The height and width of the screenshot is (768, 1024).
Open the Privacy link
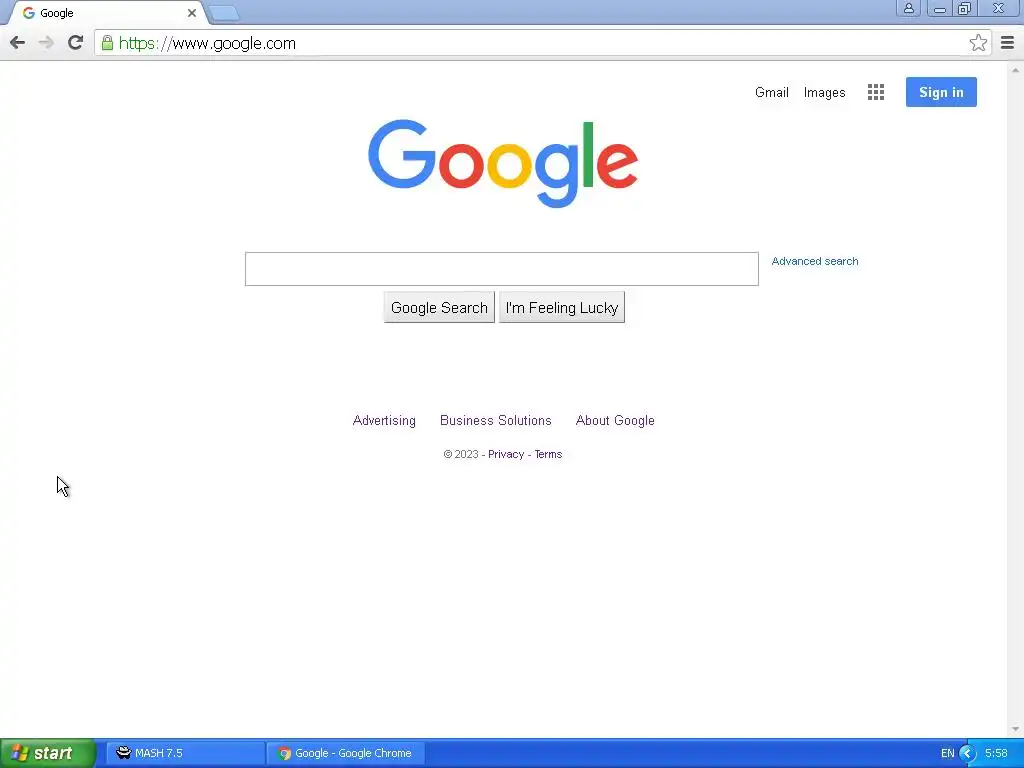click(506, 455)
